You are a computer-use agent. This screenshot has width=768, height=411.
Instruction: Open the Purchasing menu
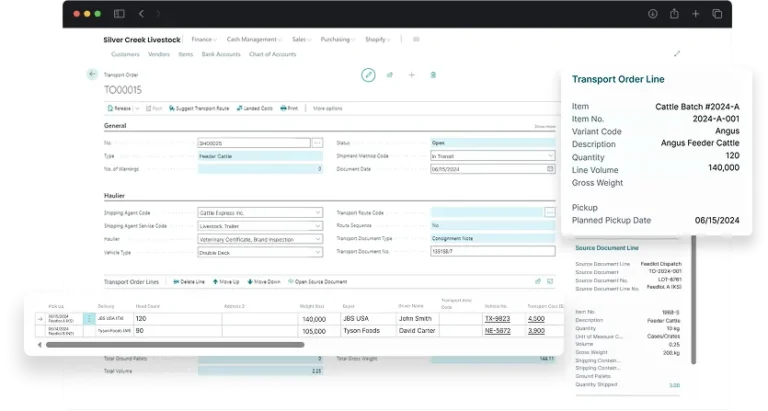point(337,39)
